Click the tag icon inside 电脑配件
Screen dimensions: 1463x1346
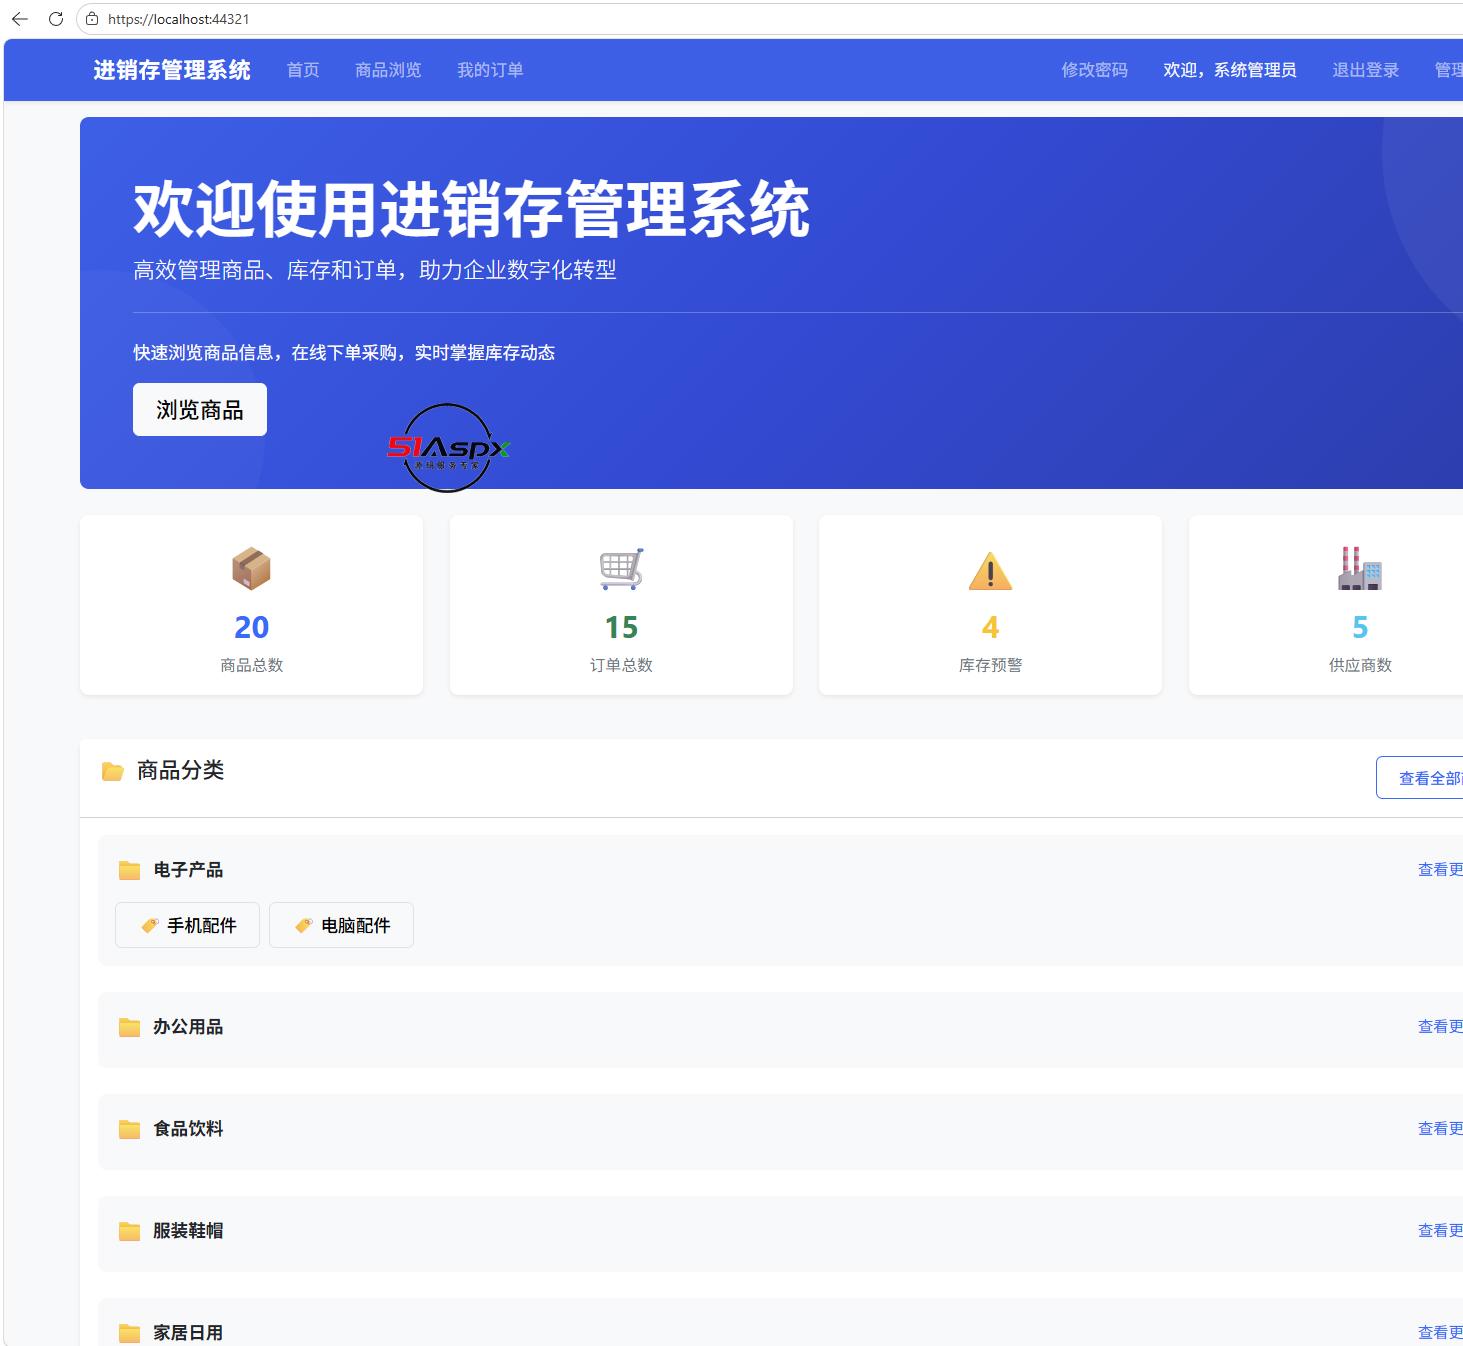pos(304,926)
